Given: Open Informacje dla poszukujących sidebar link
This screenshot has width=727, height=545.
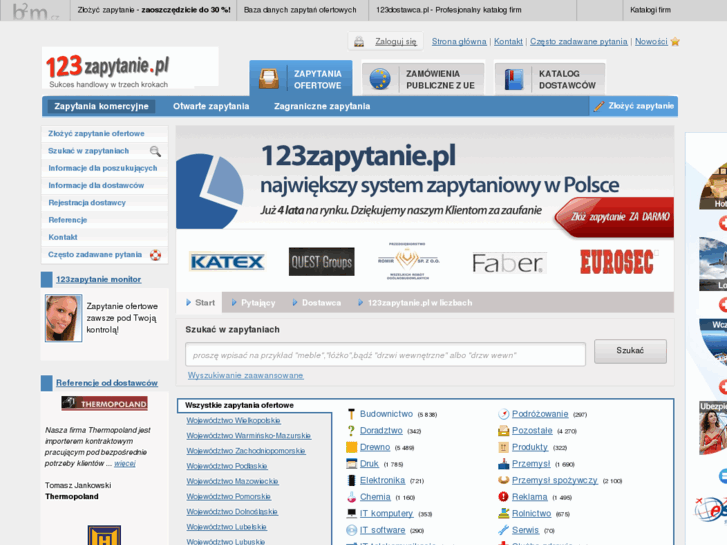Looking at the screenshot, I should point(103,168).
